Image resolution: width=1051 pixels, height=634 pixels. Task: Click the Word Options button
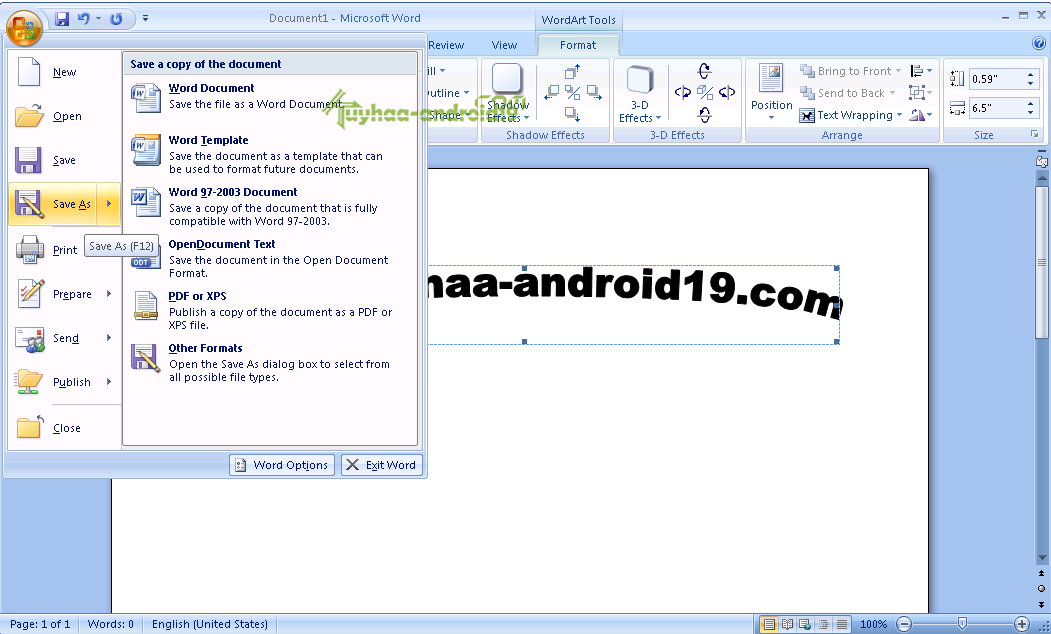(282, 465)
